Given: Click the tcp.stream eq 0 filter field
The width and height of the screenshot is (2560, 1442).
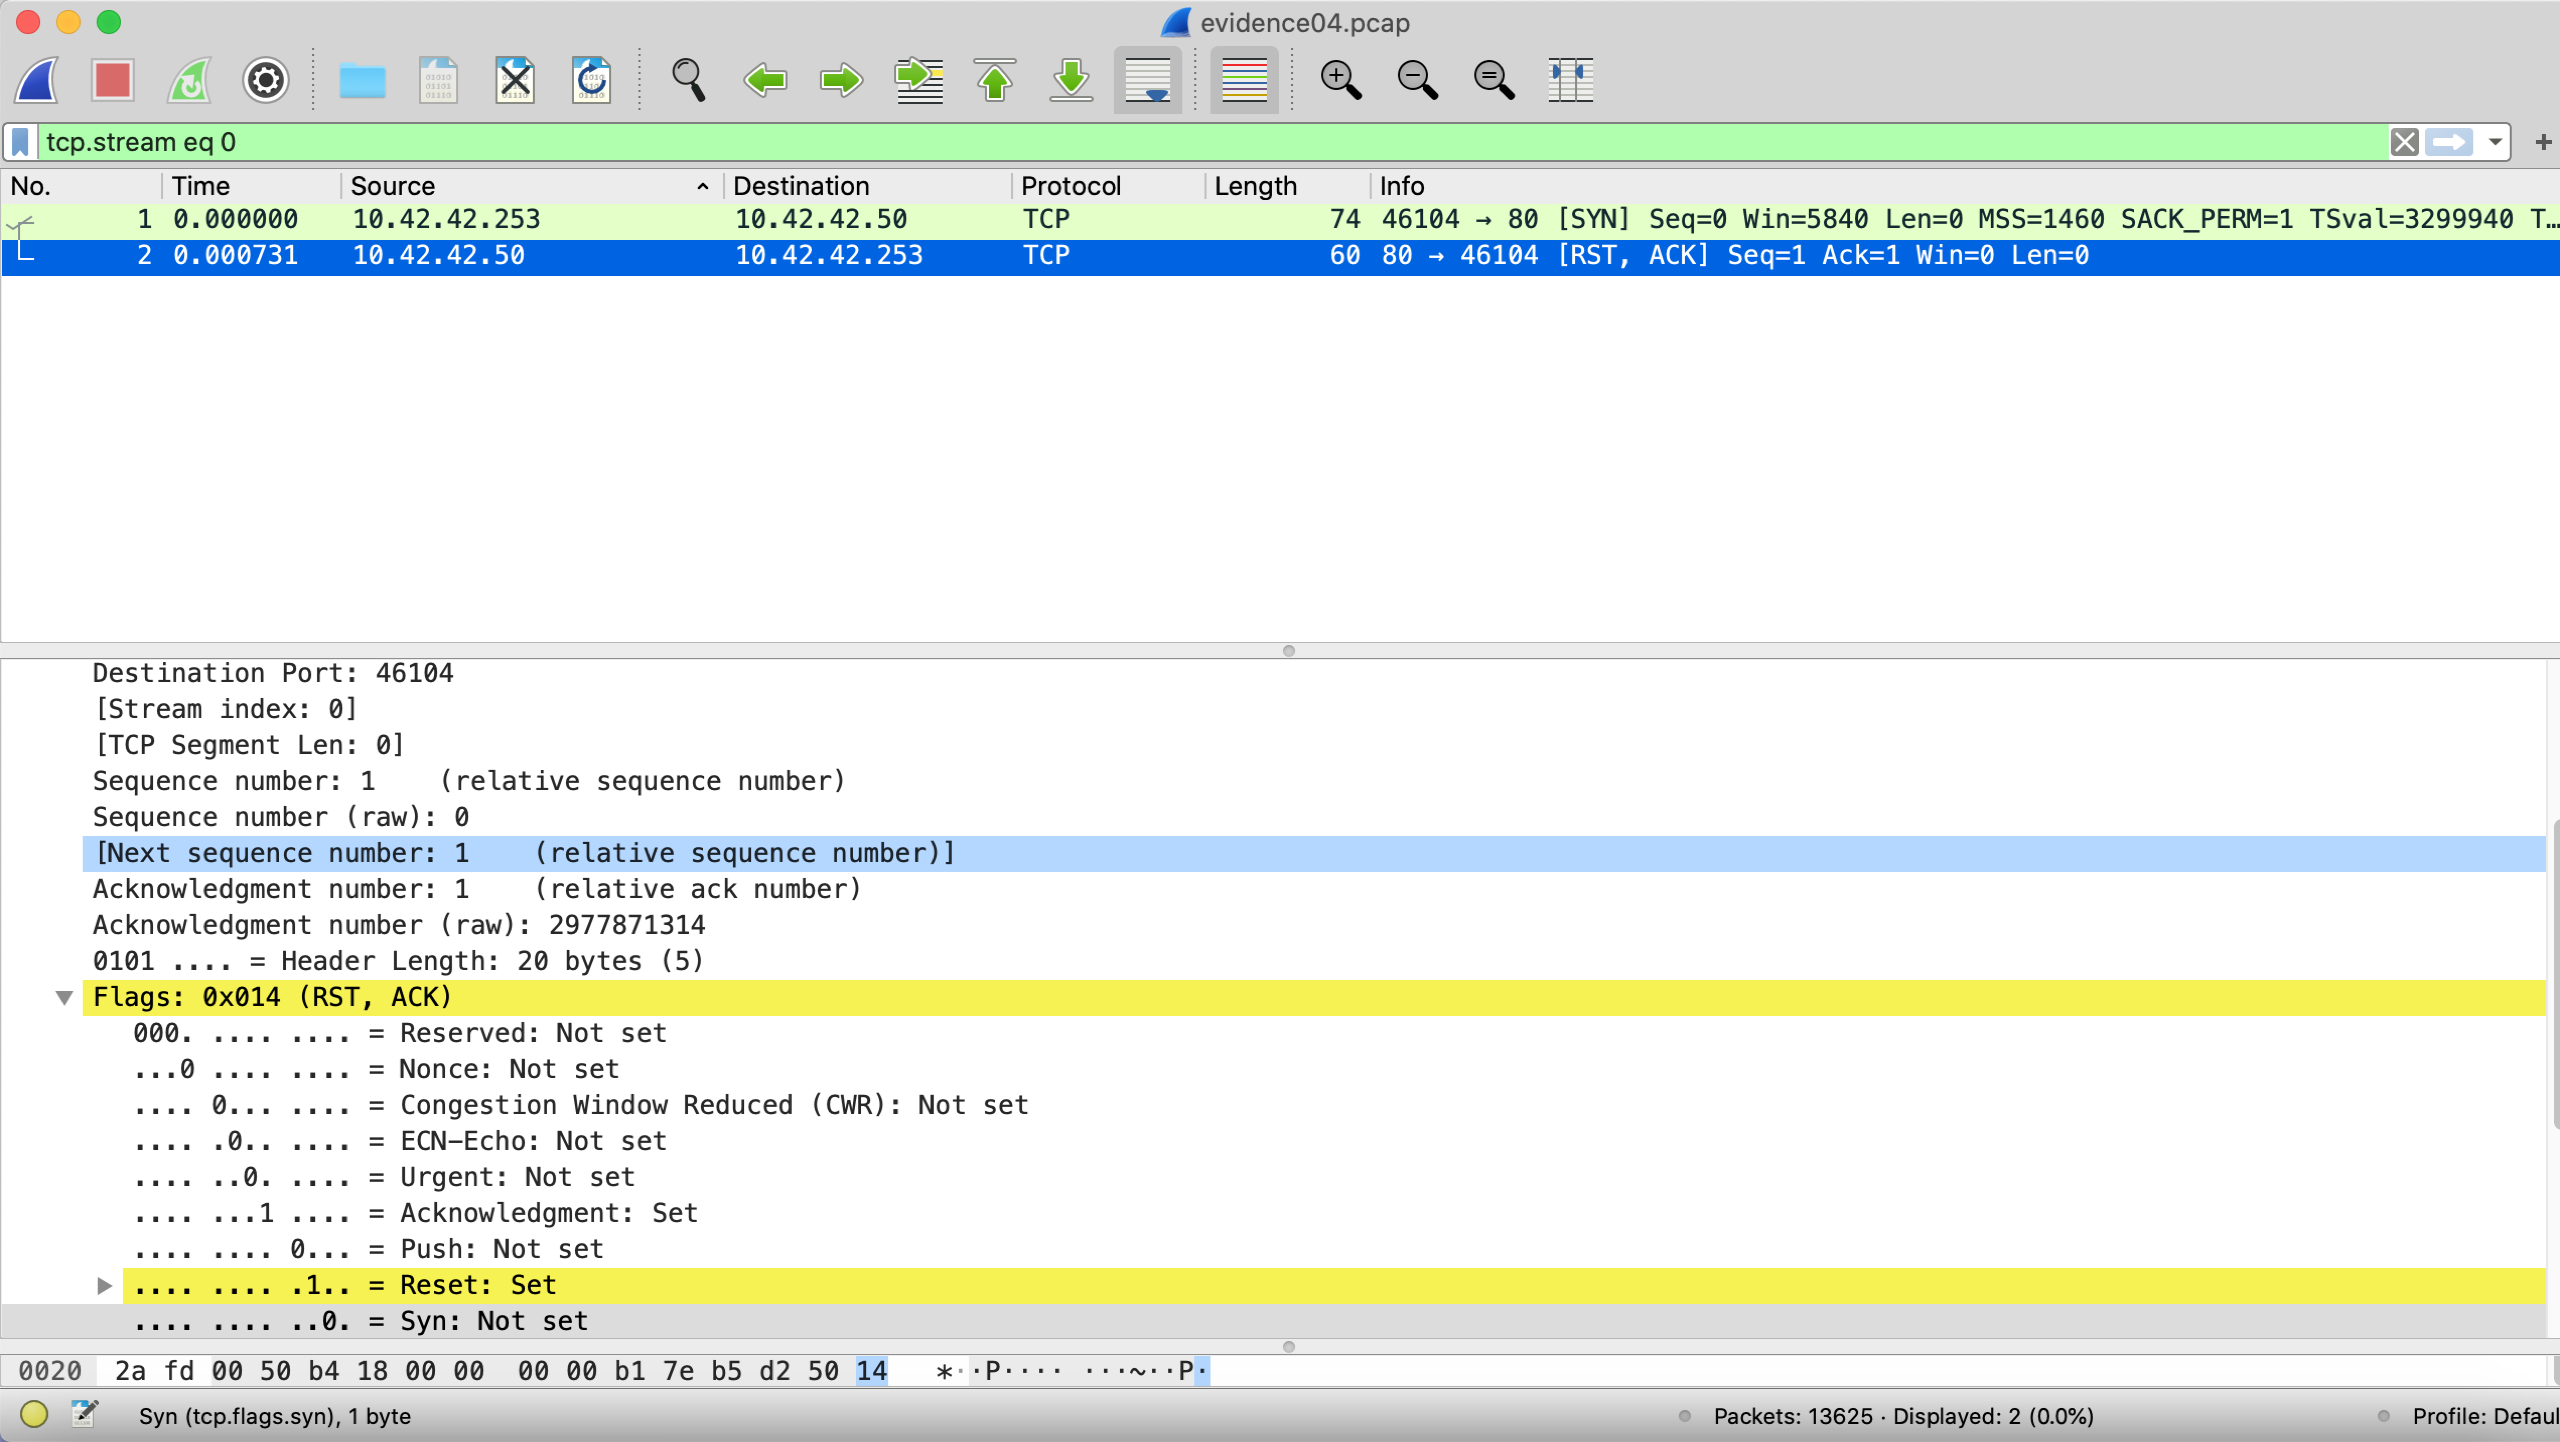Looking at the screenshot, I should tap(1200, 142).
